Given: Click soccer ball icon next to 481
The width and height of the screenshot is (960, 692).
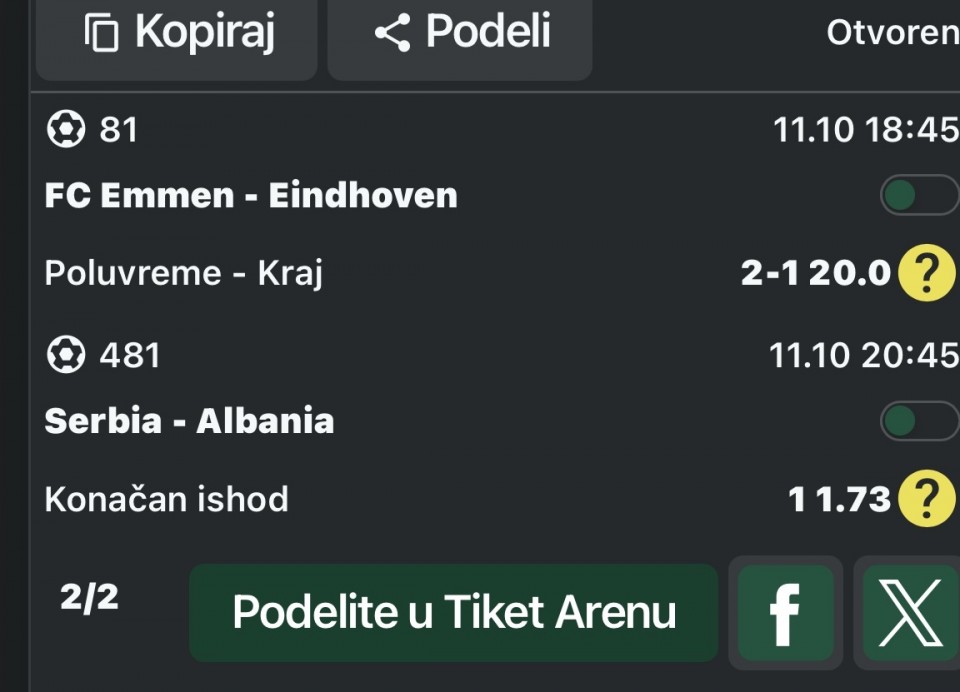Looking at the screenshot, I should [x=66, y=355].
